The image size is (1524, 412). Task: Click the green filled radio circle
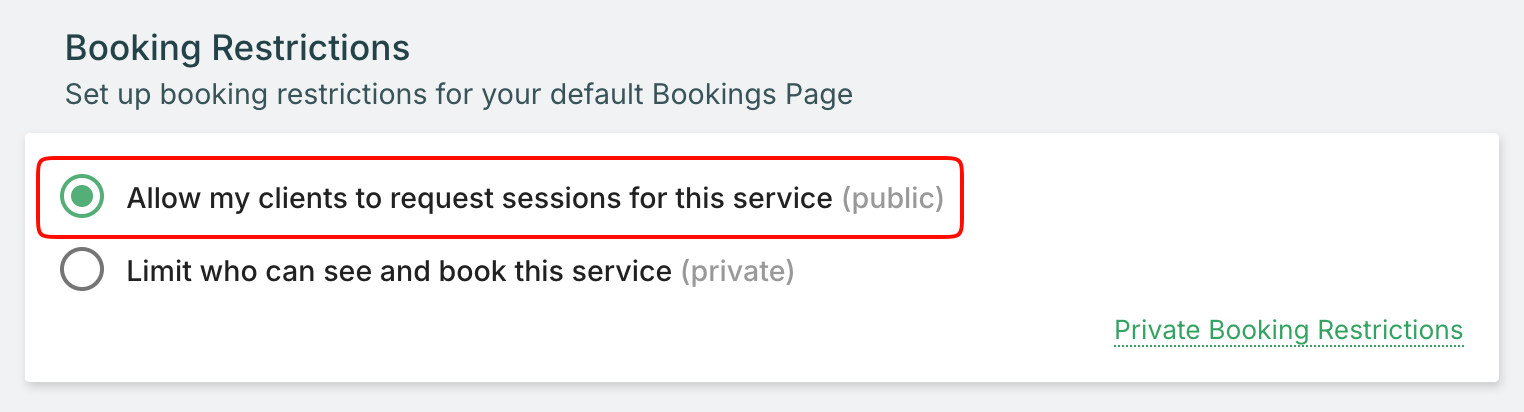[82, 198]
